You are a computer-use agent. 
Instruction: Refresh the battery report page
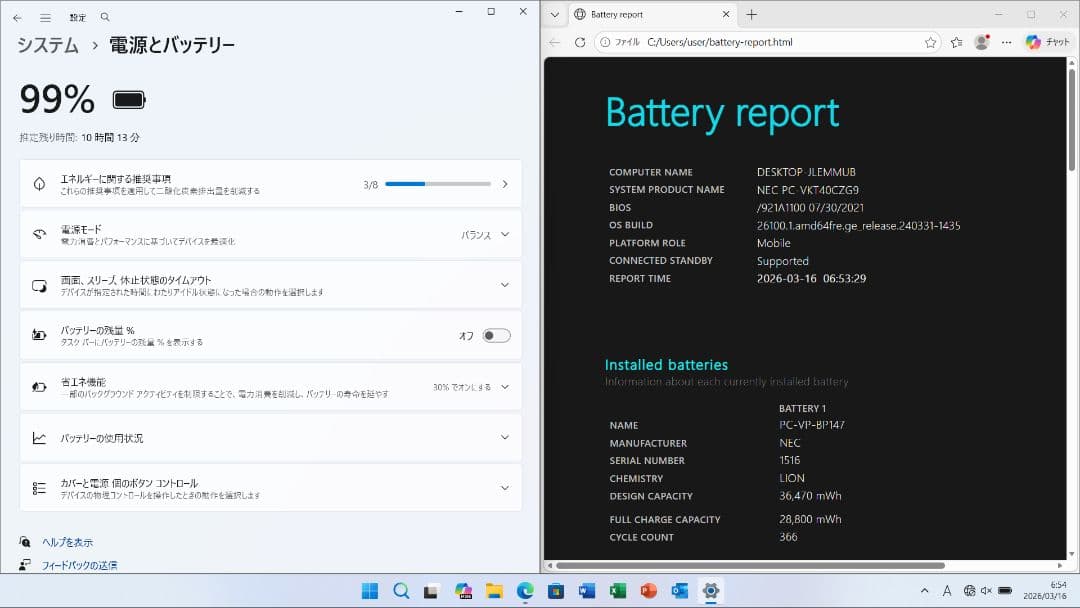580,42
